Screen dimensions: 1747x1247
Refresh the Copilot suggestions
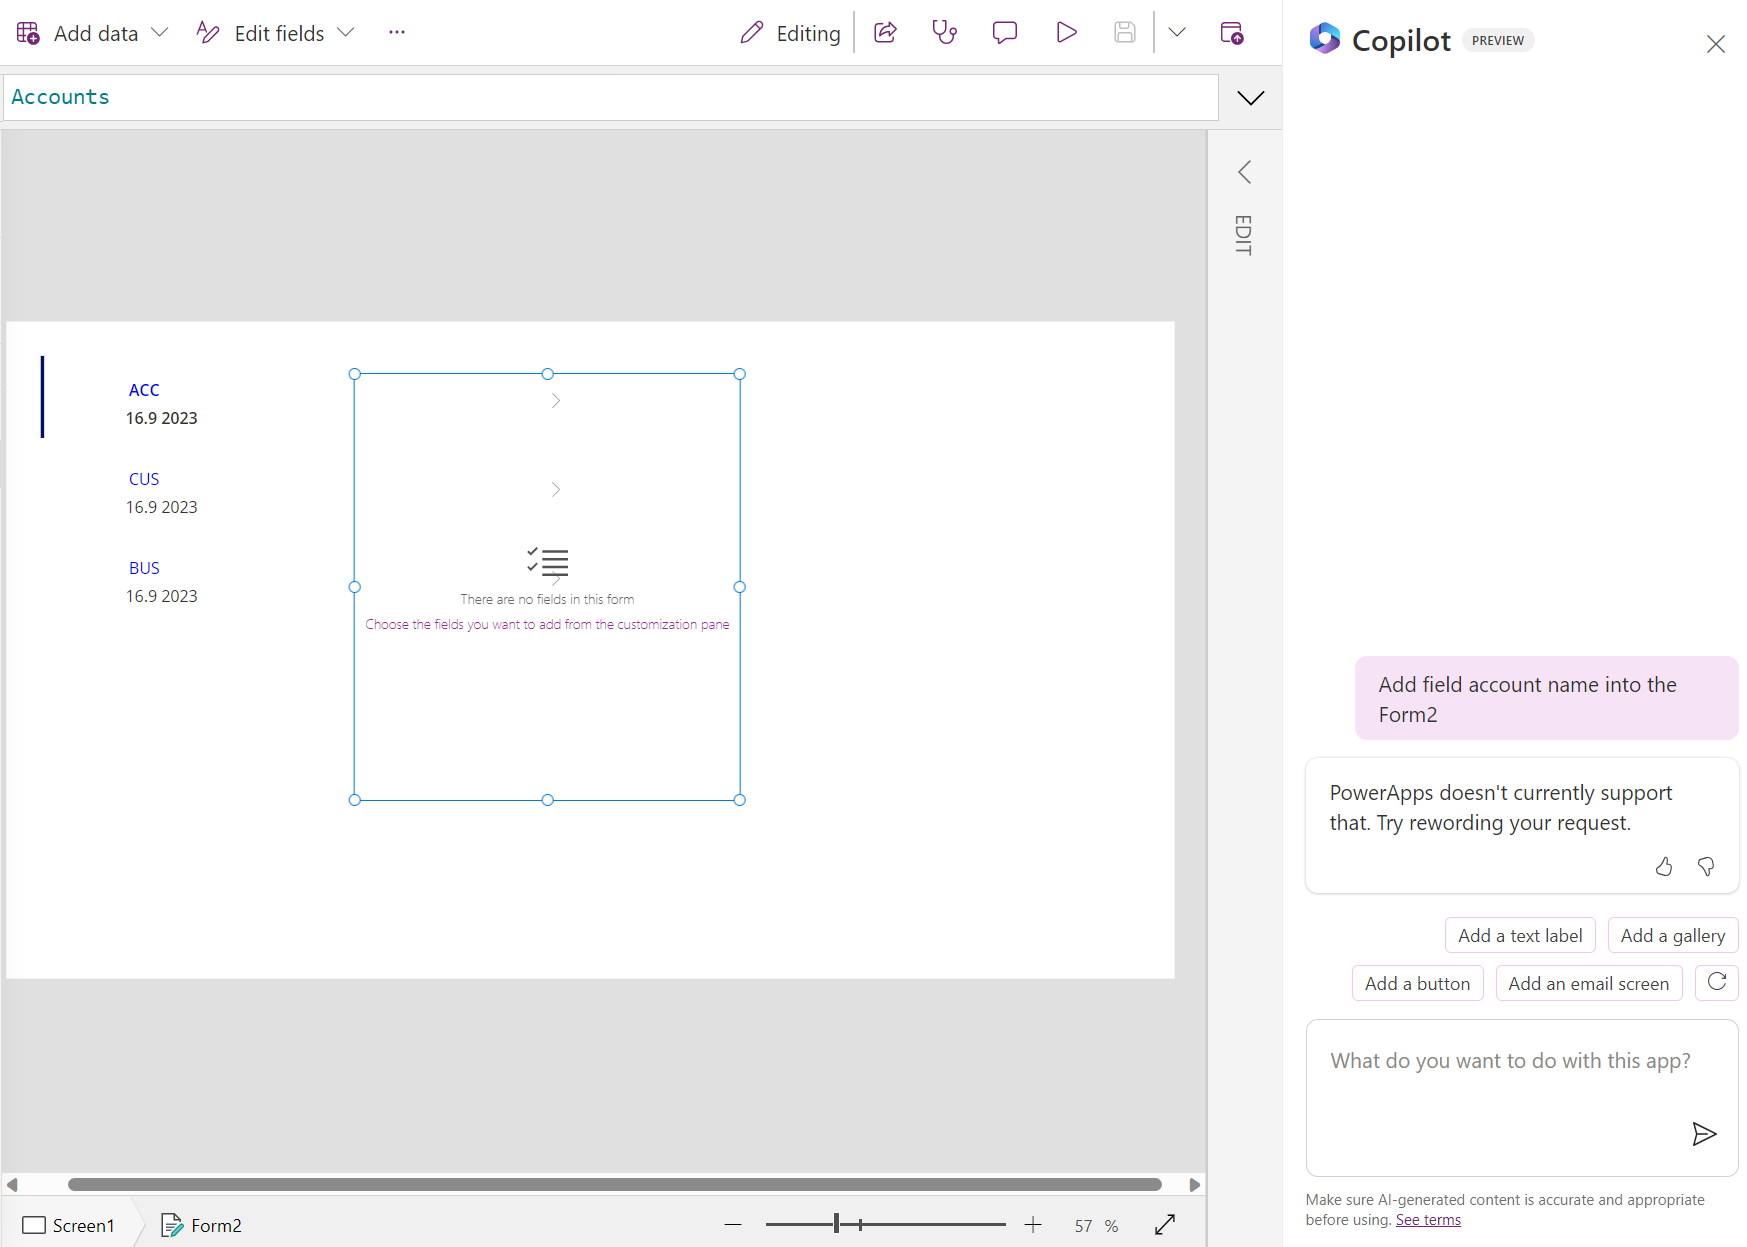pos(1717,982)
